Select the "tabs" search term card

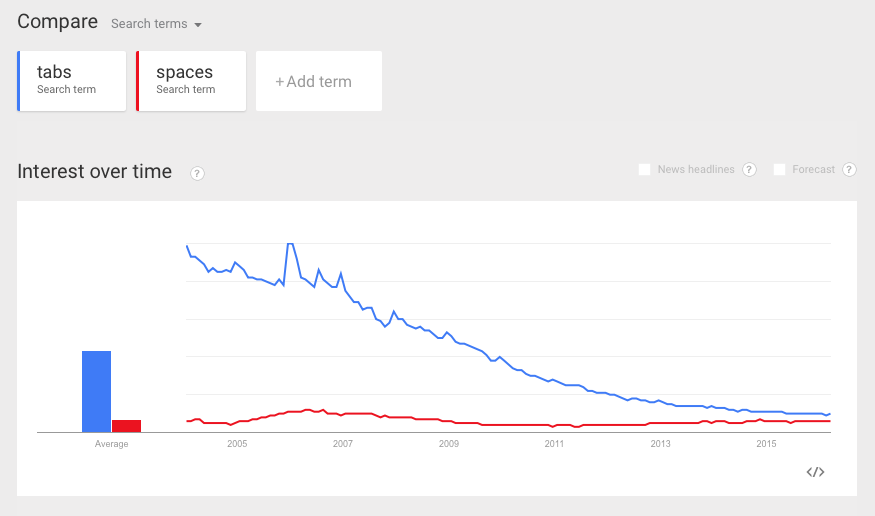click(72, 80)
